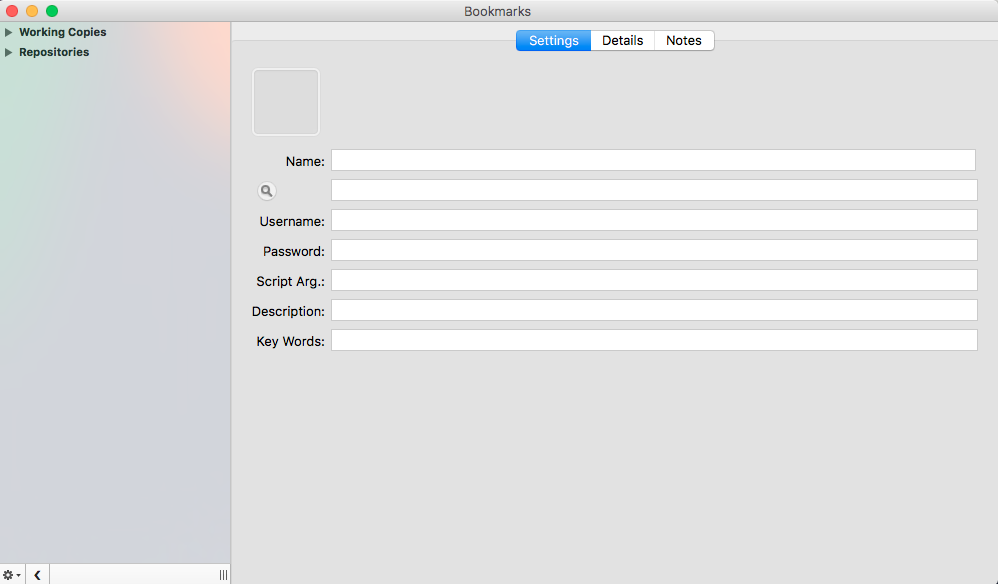Click the Password input field
The image size is (998, 584).
(x=653, y=250)
